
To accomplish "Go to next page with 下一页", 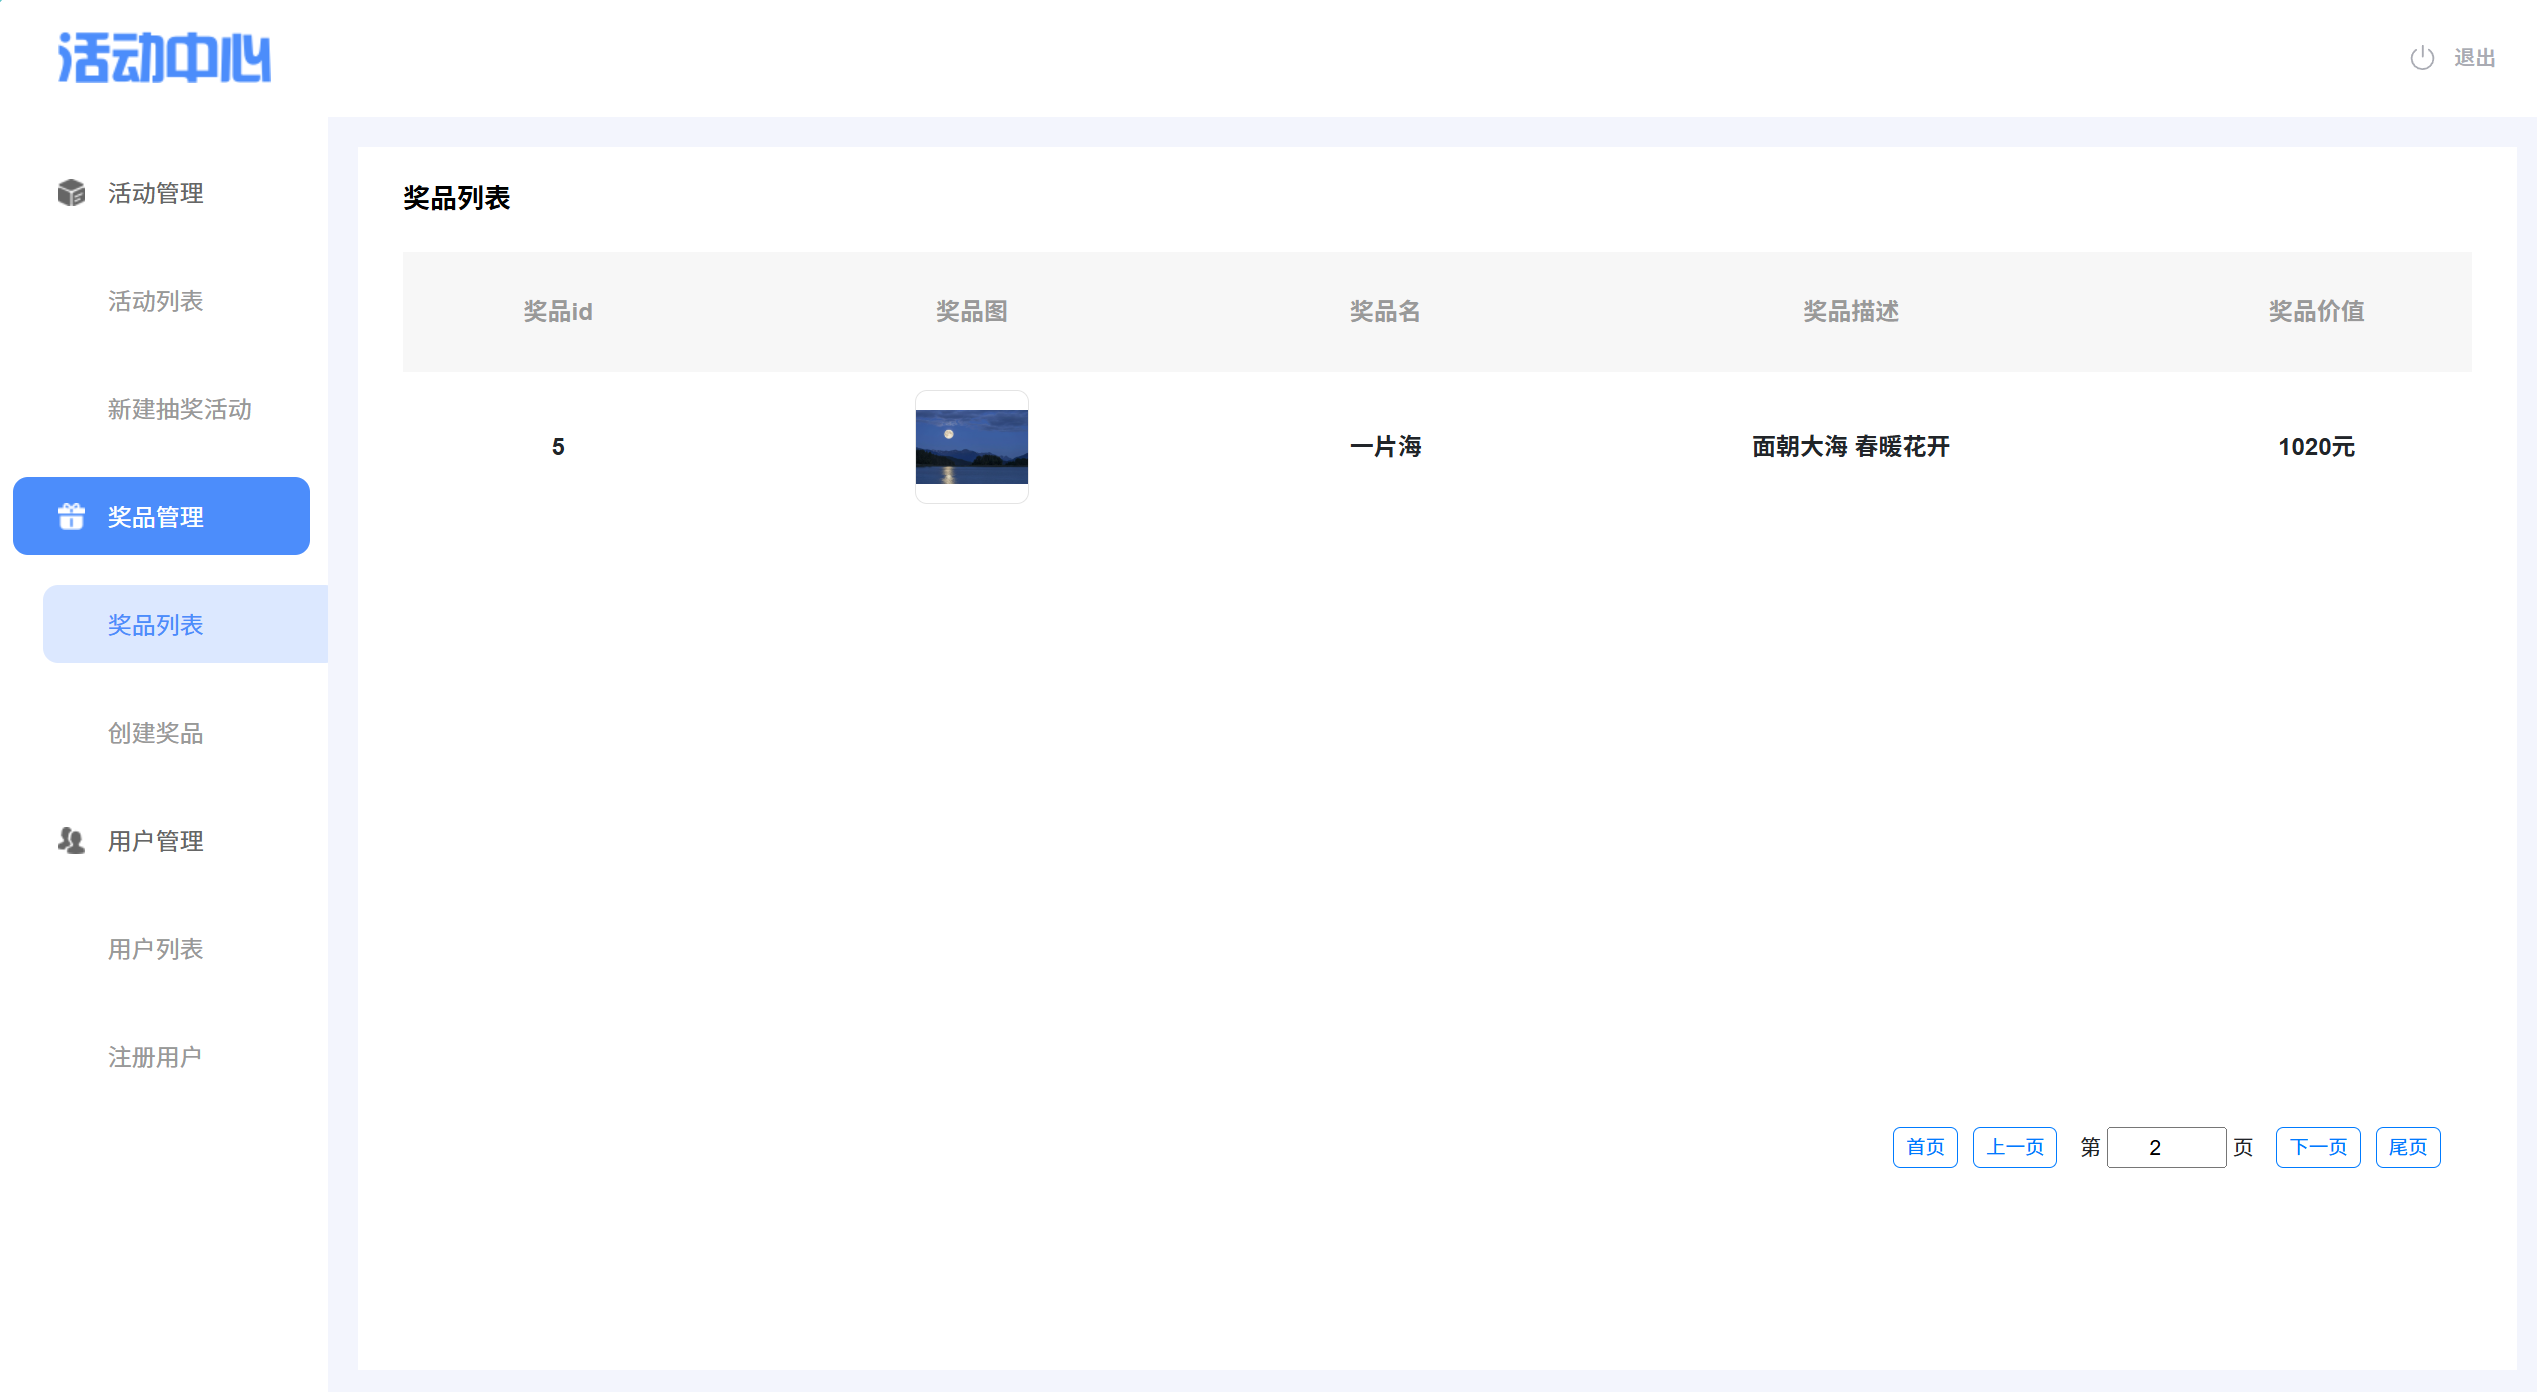I will tap(2317, 1147).
